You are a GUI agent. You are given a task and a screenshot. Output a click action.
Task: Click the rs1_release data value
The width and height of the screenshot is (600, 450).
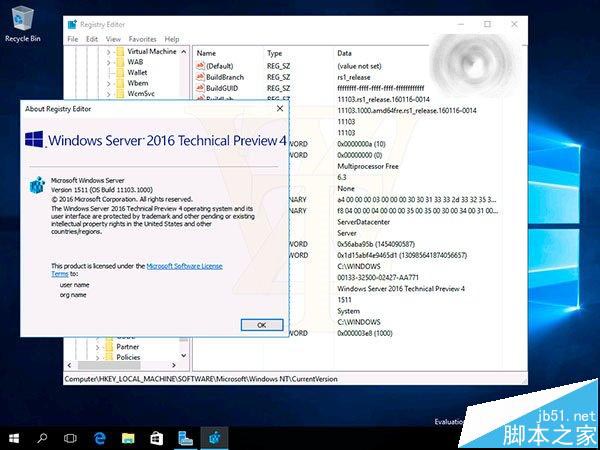(354, 77)
